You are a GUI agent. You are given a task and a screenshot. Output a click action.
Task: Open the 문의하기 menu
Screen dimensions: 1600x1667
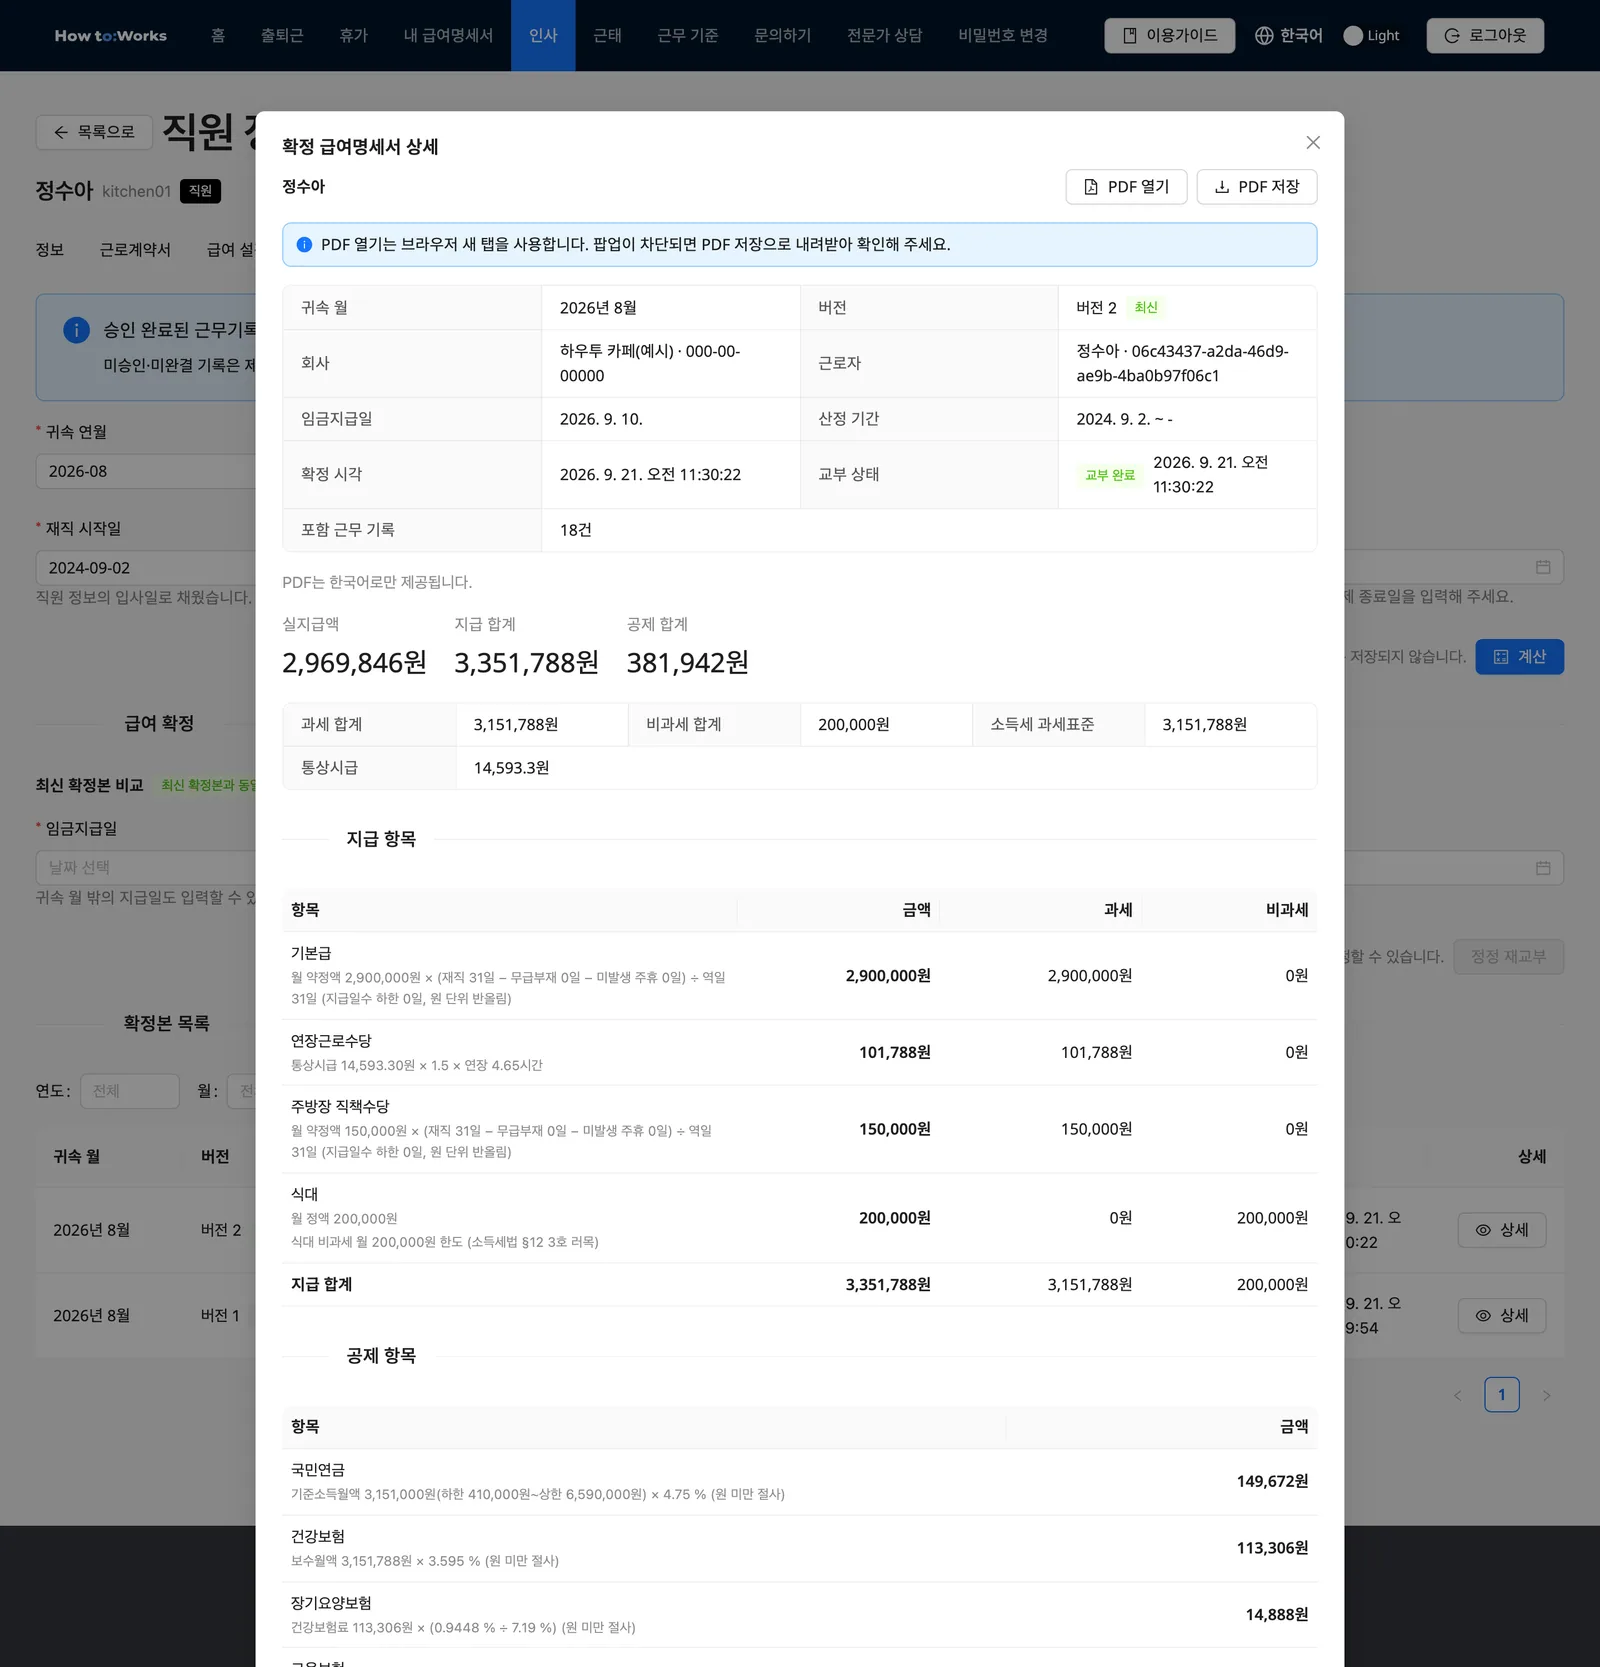(782, 36)
